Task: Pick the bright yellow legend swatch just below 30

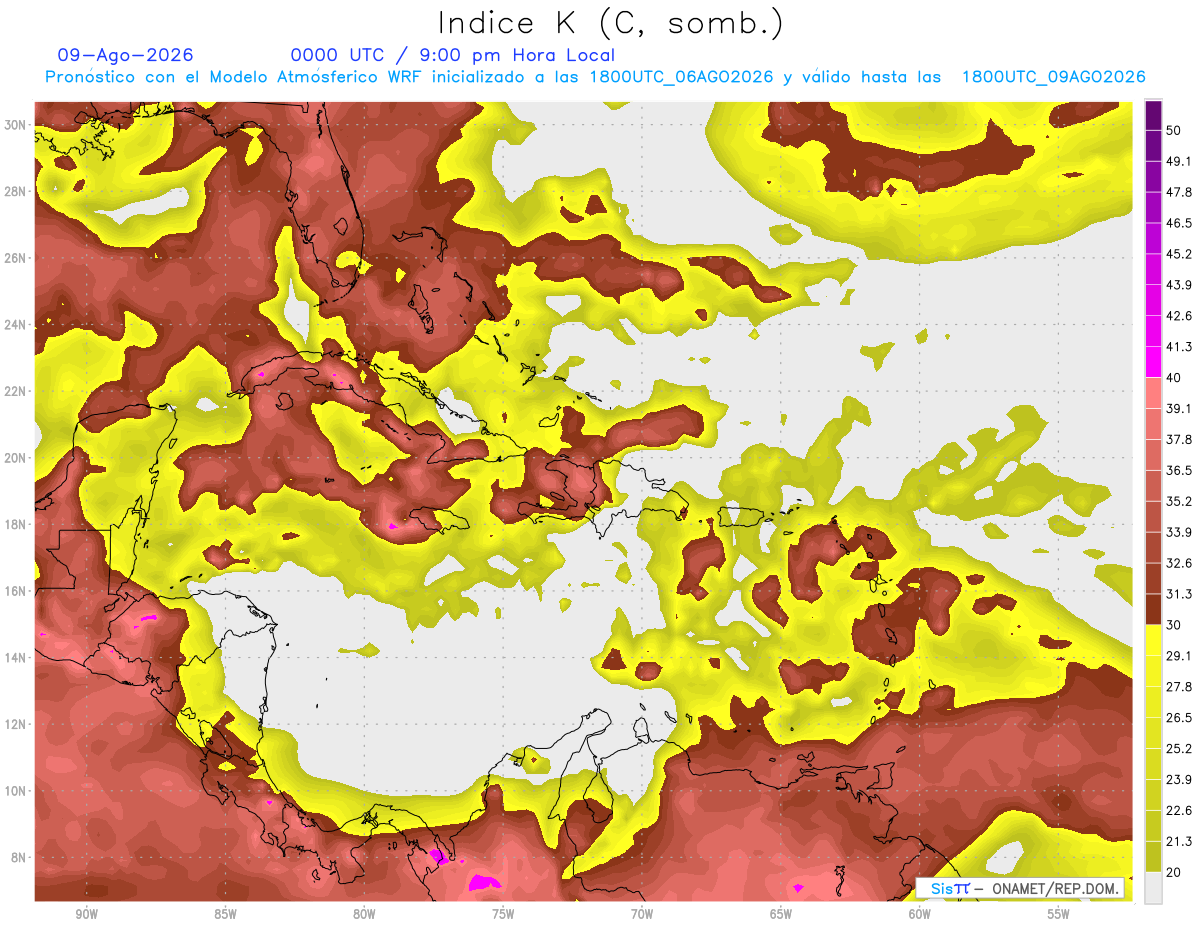Action: tap(1153, 639)
